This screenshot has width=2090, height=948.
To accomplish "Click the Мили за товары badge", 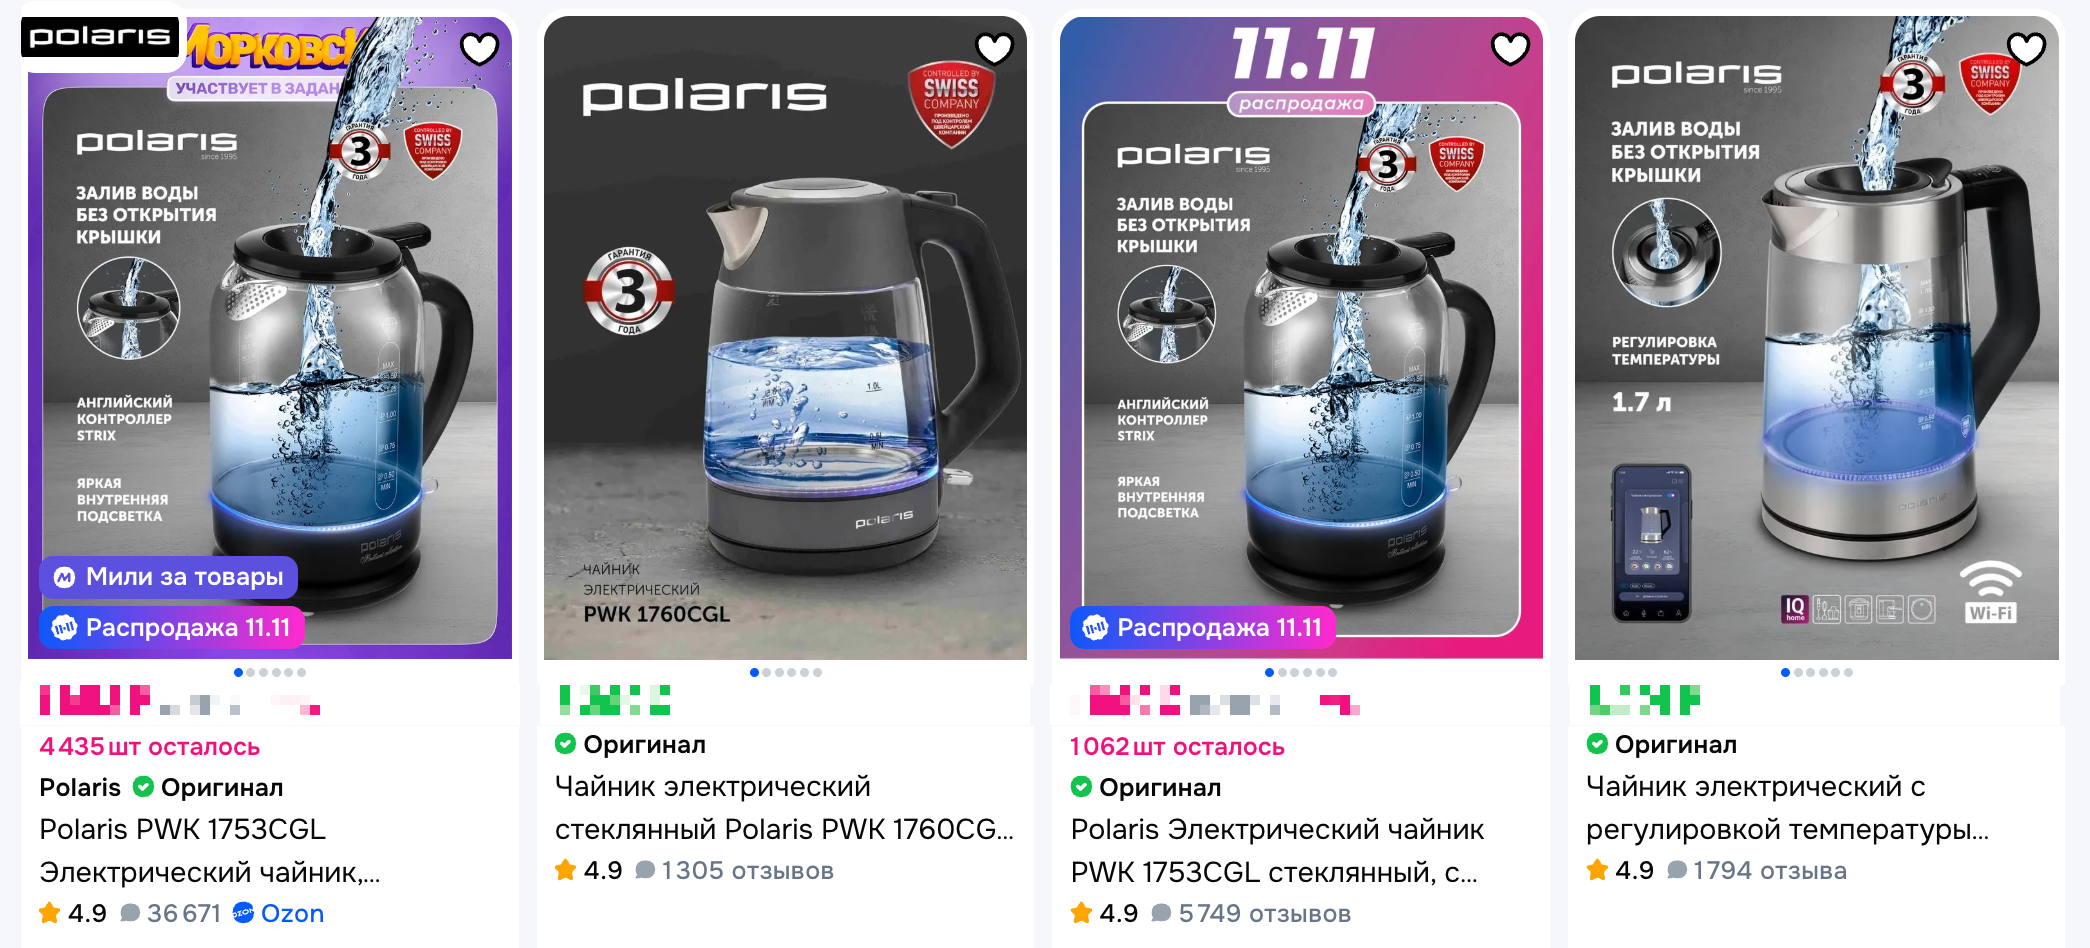I will click(169, 577).
